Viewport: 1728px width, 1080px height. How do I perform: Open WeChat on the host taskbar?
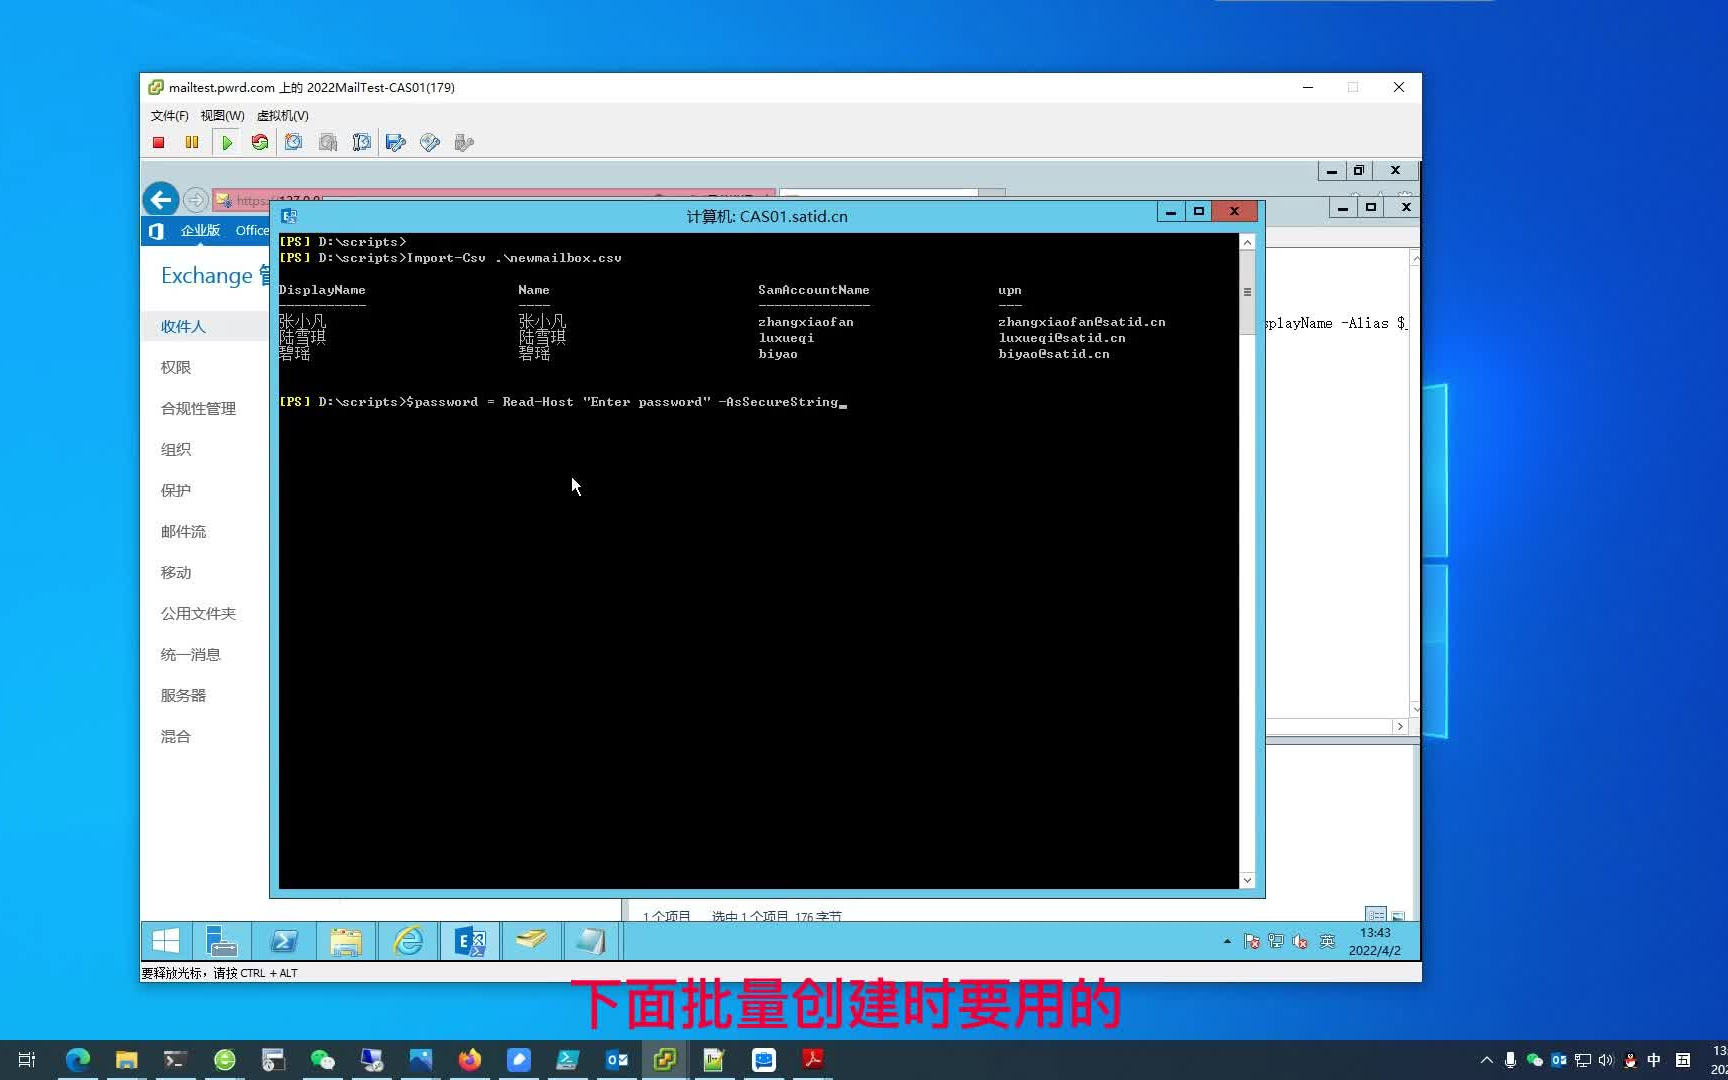322,1060
